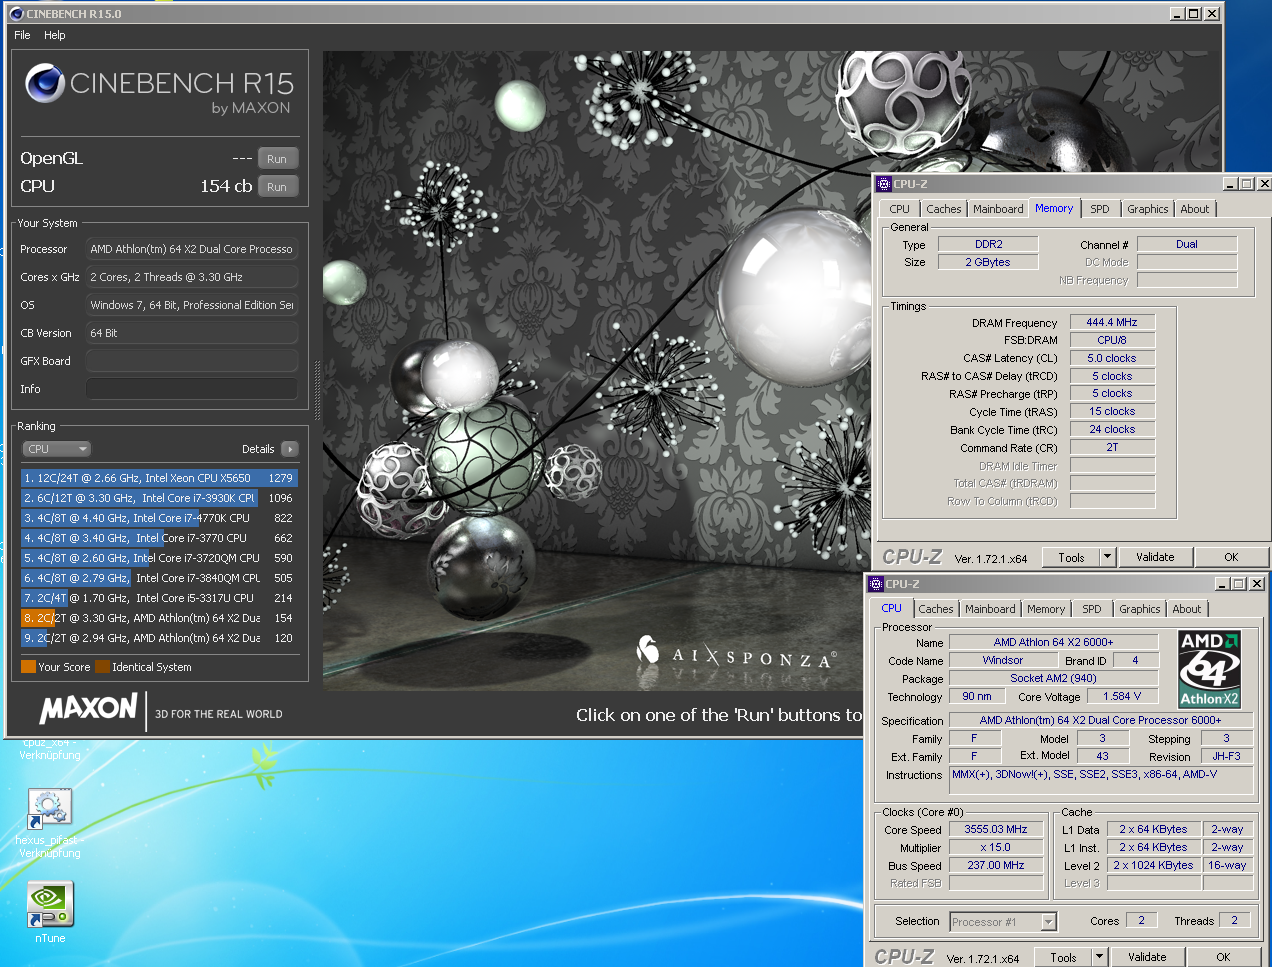Select ranking row Intel Core i5-3317U

[x=159, y=598]
